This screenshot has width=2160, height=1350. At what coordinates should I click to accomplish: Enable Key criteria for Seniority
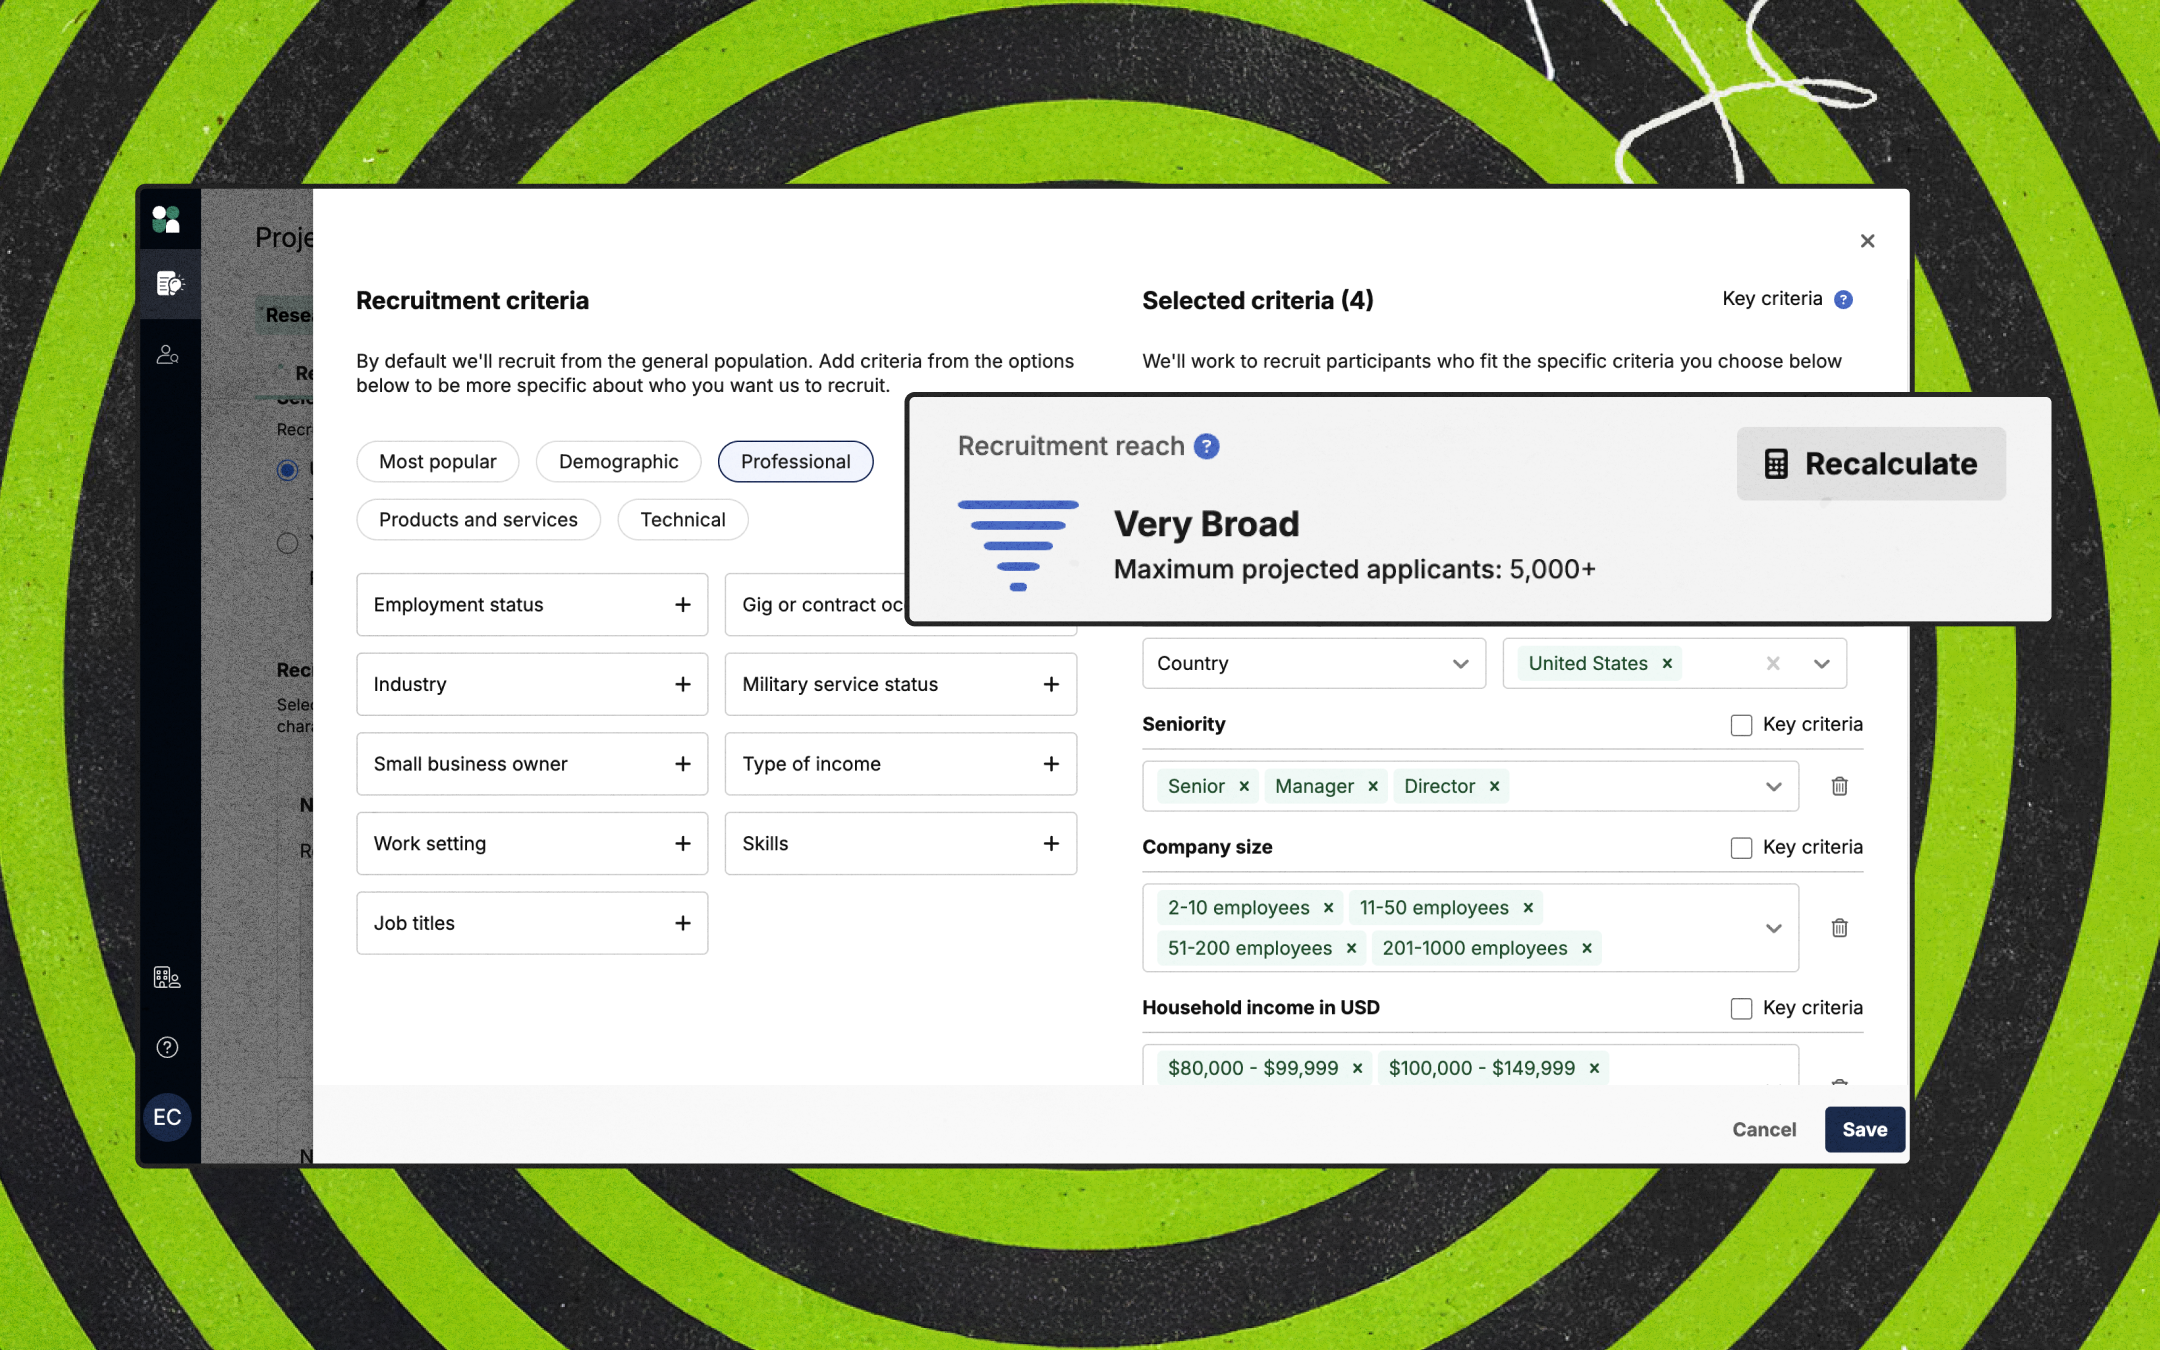click(x=1741, y=725)
